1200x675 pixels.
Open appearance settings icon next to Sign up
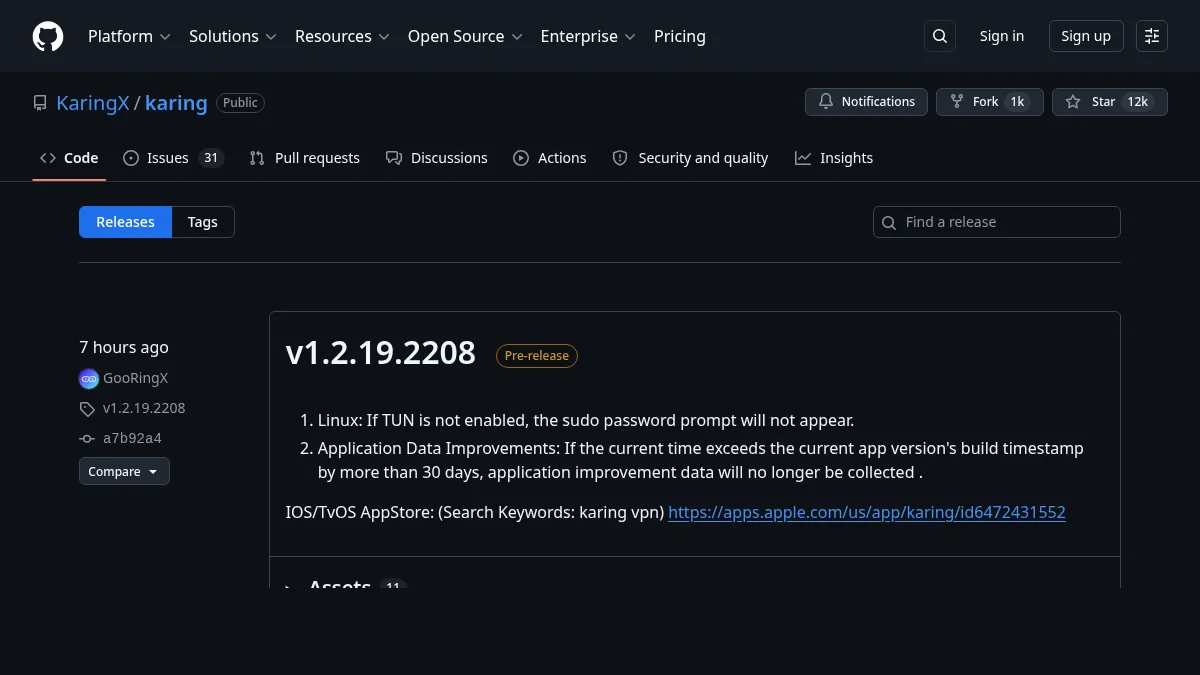pyautogui.click(x=1152, y=36)
